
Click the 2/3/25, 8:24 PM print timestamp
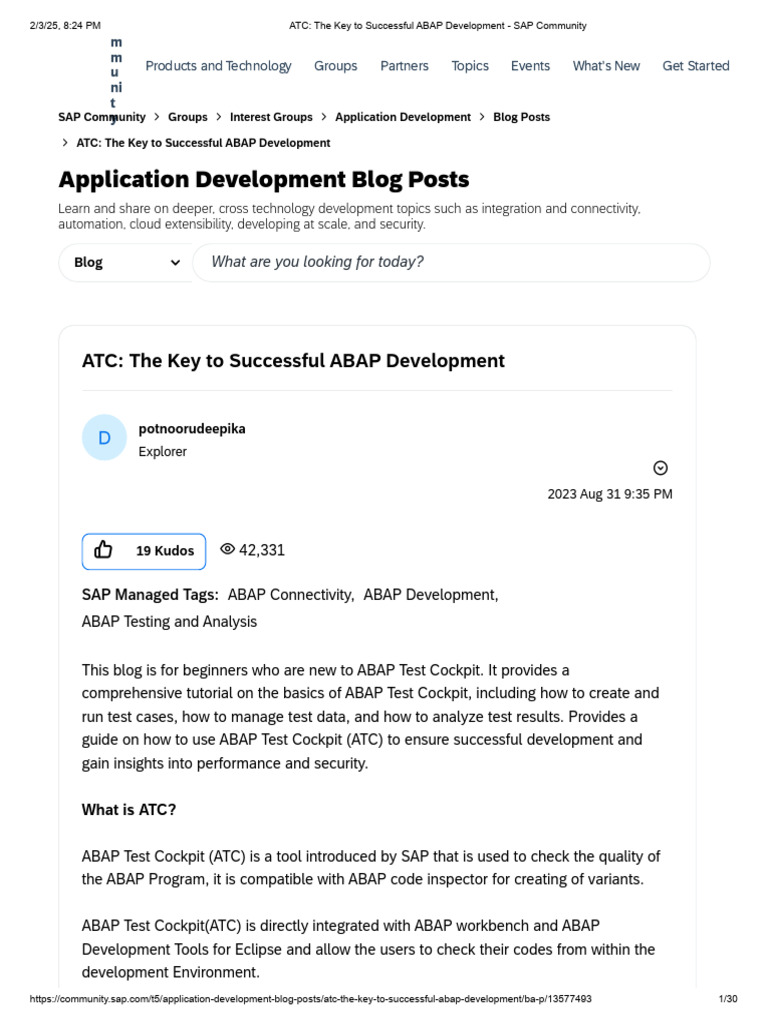coord(65,25)
